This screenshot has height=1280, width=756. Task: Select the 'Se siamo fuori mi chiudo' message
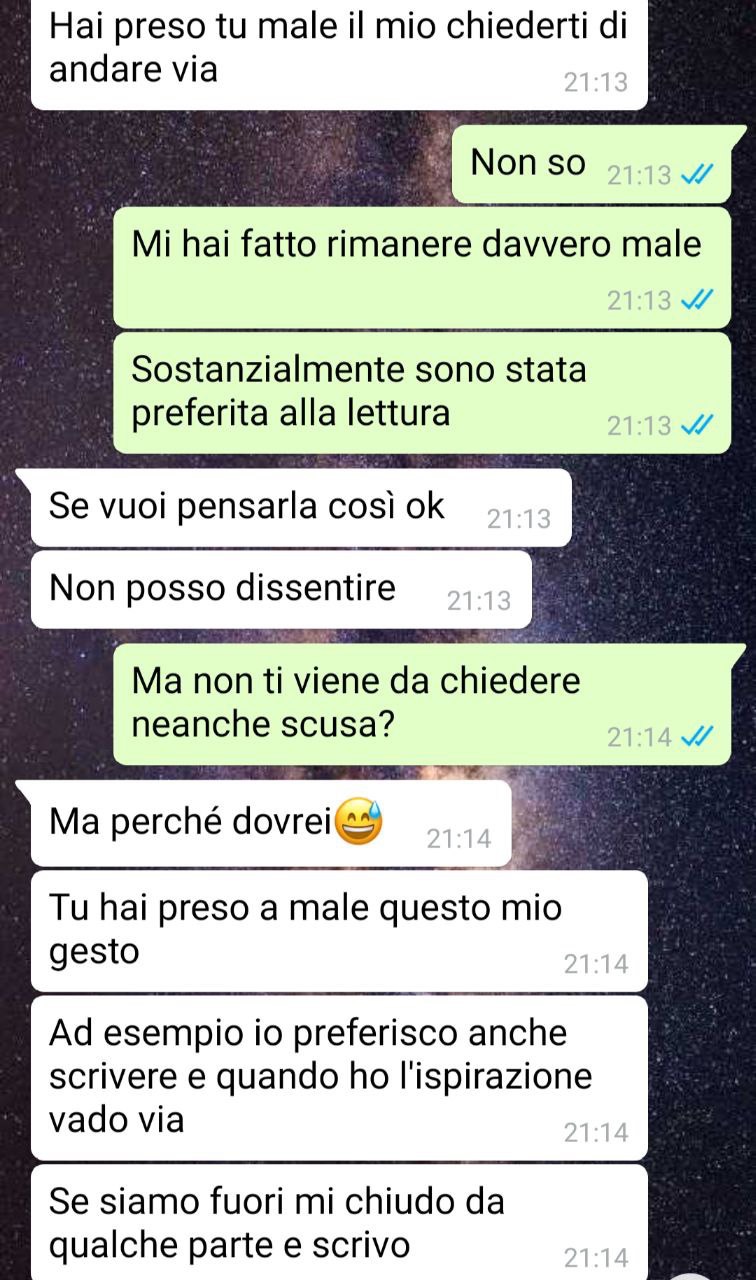339,1222
